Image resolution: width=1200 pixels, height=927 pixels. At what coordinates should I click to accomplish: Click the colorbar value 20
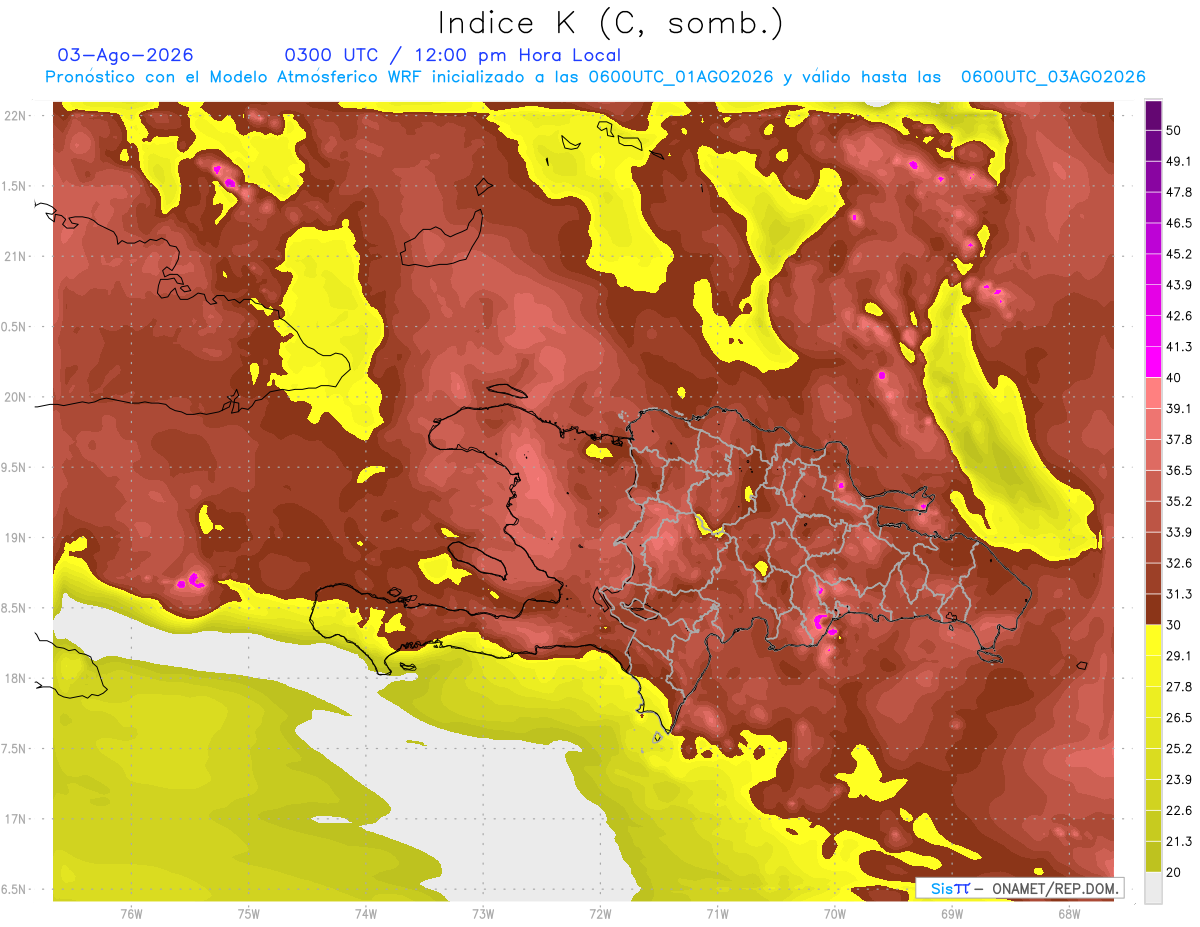click(x=1175, y=871)
